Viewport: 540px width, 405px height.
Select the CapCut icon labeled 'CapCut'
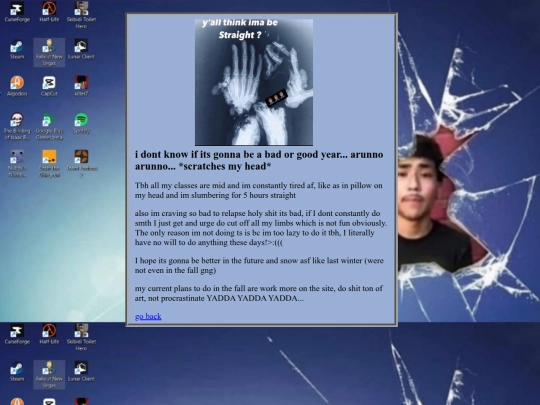(x=49, y=86)
